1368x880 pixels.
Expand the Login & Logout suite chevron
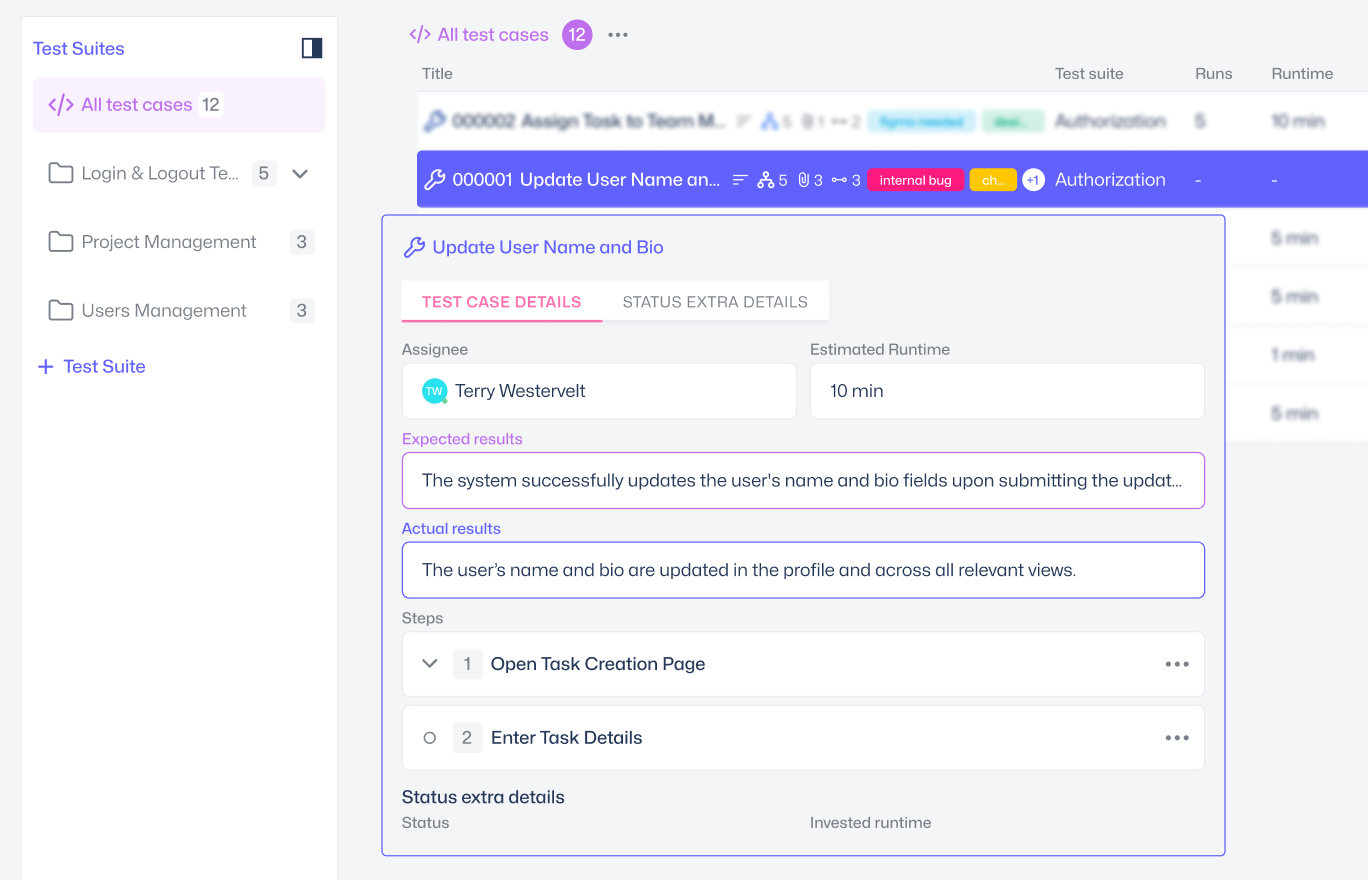[x=300, y=174]
